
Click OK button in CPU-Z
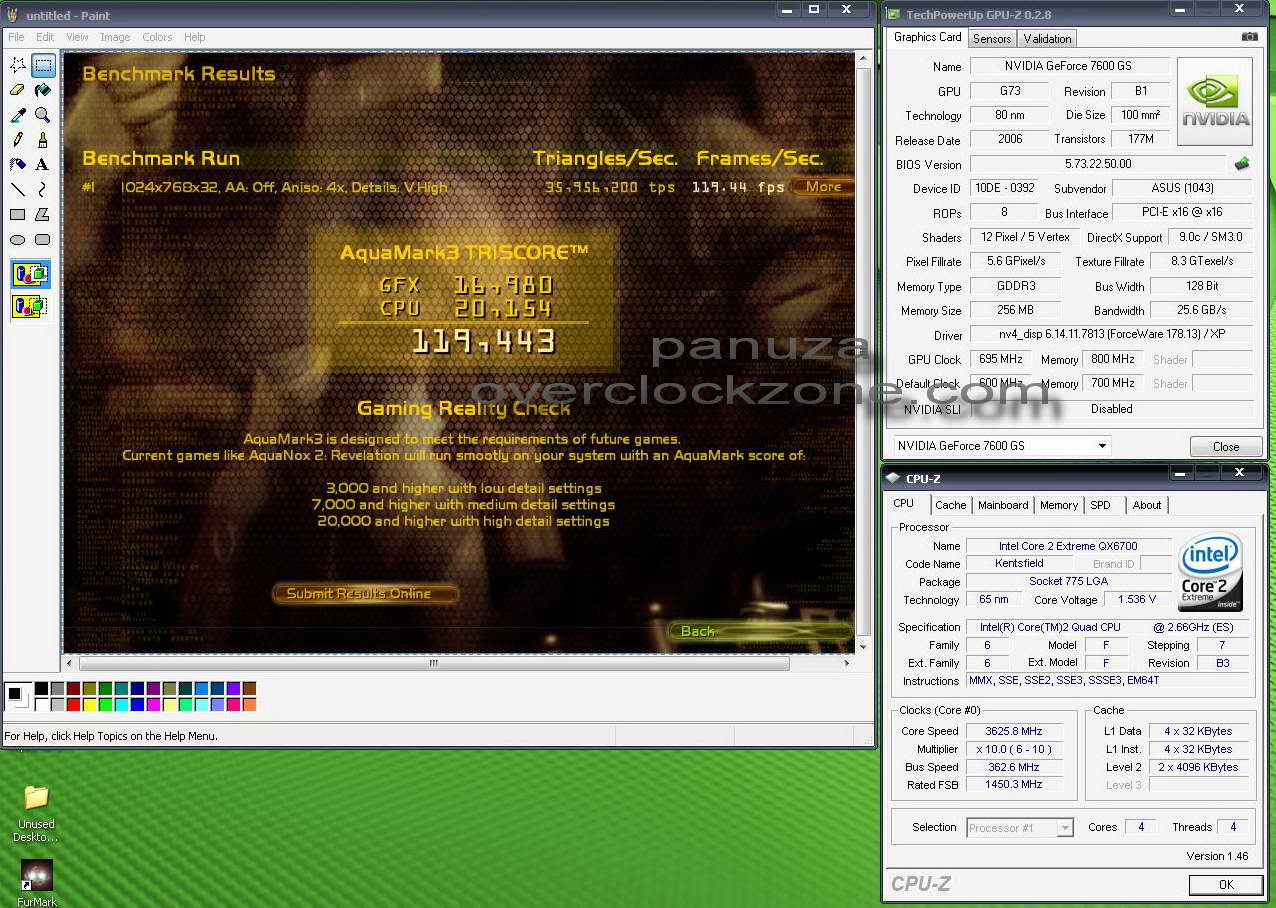coord(1225,884)
